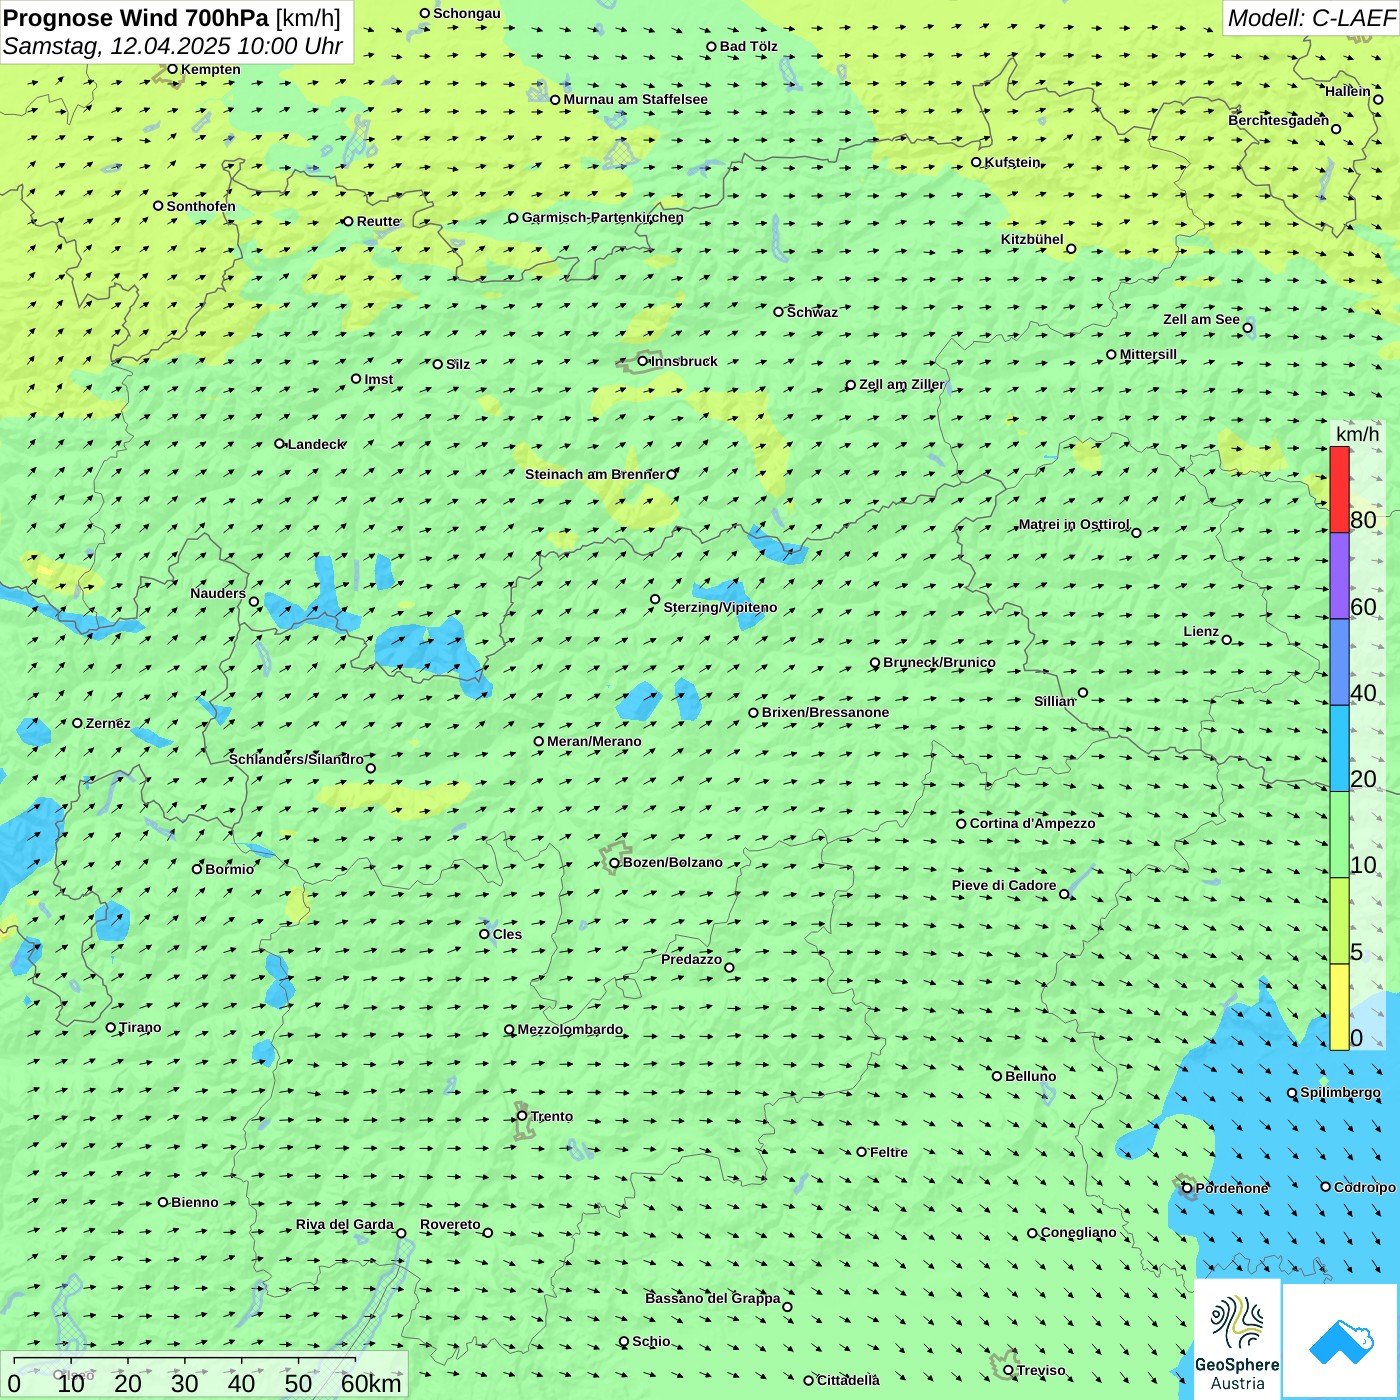Select the Landeck label
This screenshot has height=1400, width=1400.
point(316,444)
